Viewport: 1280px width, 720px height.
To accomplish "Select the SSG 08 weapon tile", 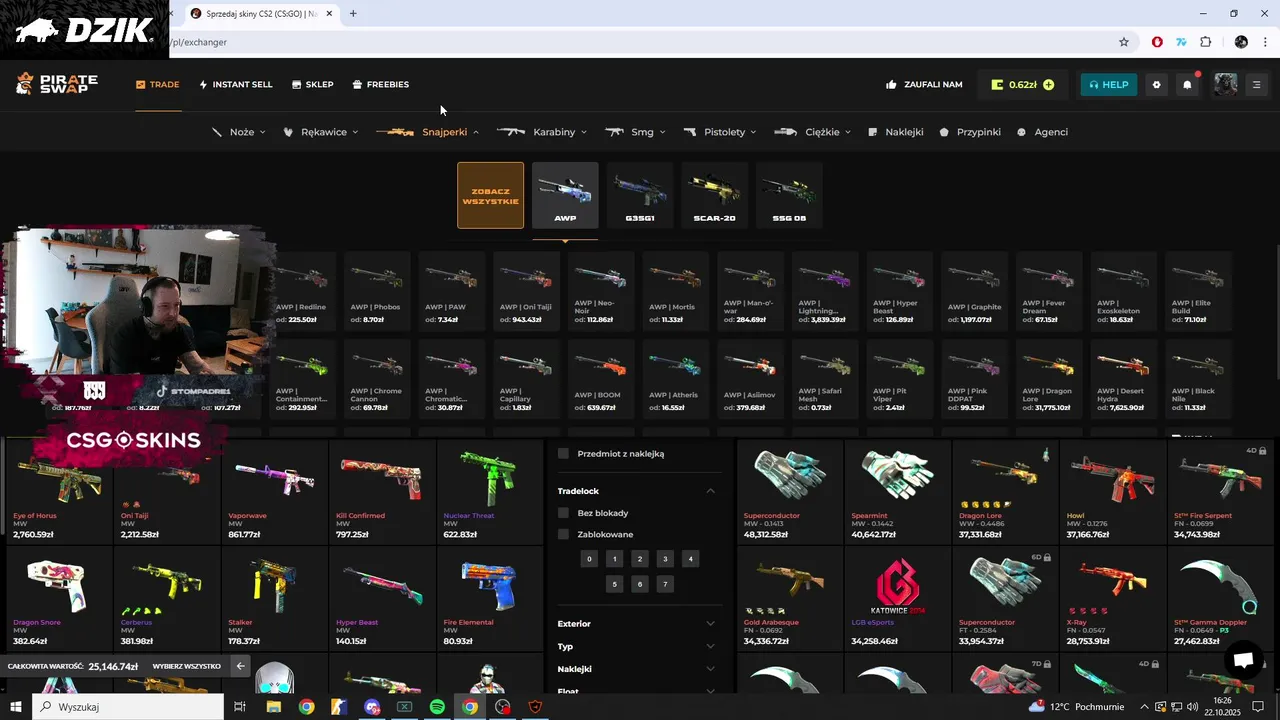I will coord(789,195).
